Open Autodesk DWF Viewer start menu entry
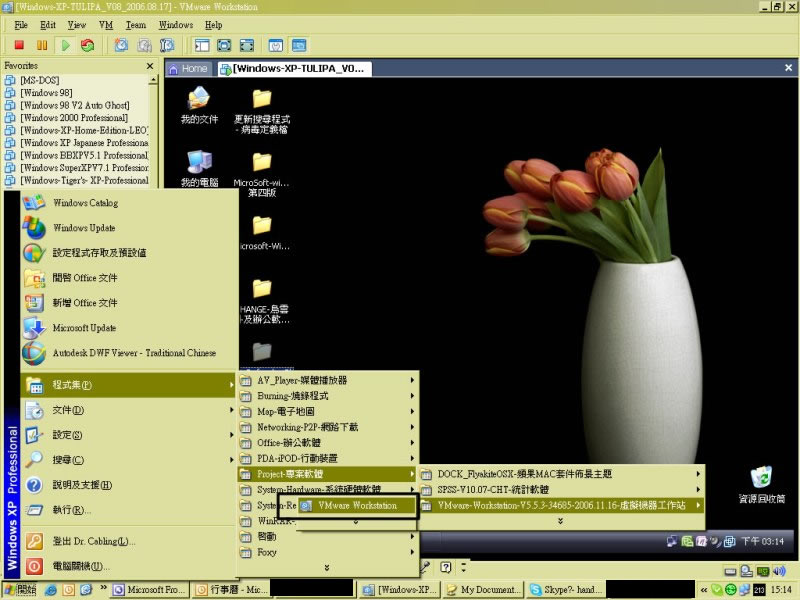This screenshot has width=800, height=600. [x=129, y=353]
